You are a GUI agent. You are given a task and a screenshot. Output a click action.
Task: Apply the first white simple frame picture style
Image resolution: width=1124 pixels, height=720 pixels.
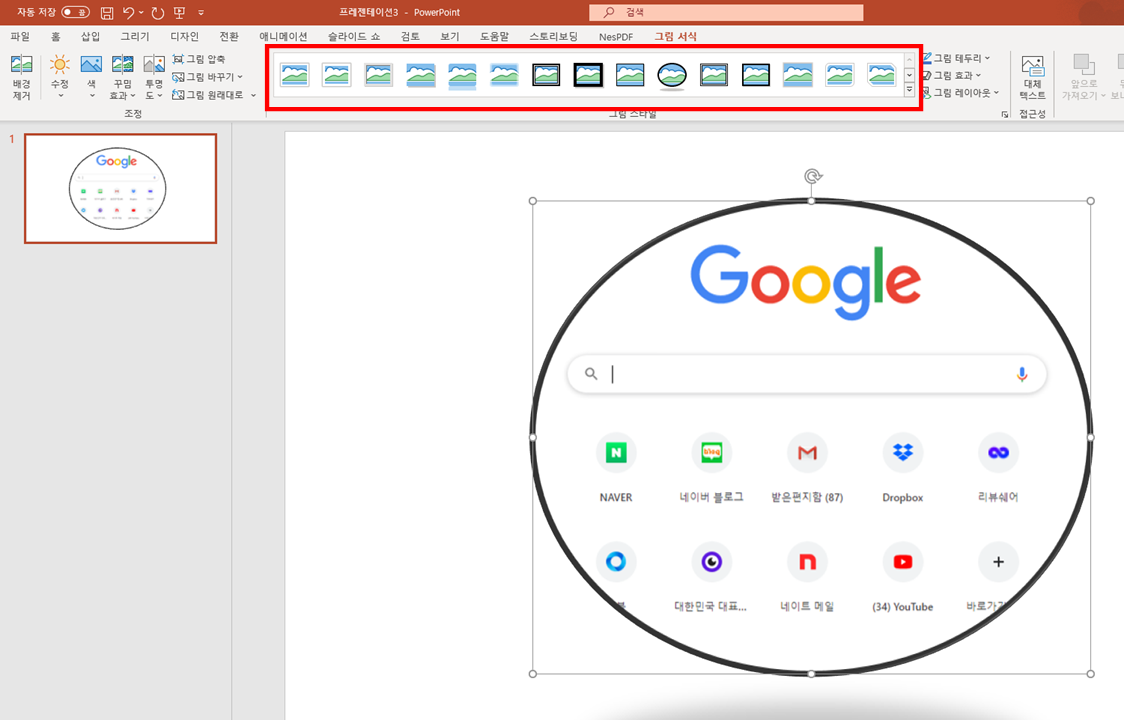(x=295, y=75)
